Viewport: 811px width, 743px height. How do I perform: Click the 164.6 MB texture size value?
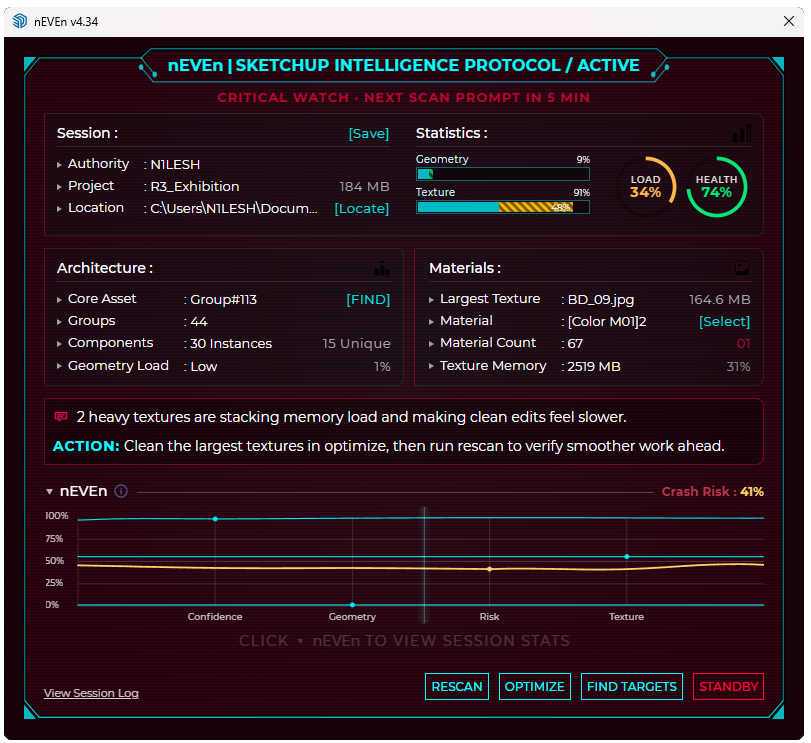coord(719,300)
